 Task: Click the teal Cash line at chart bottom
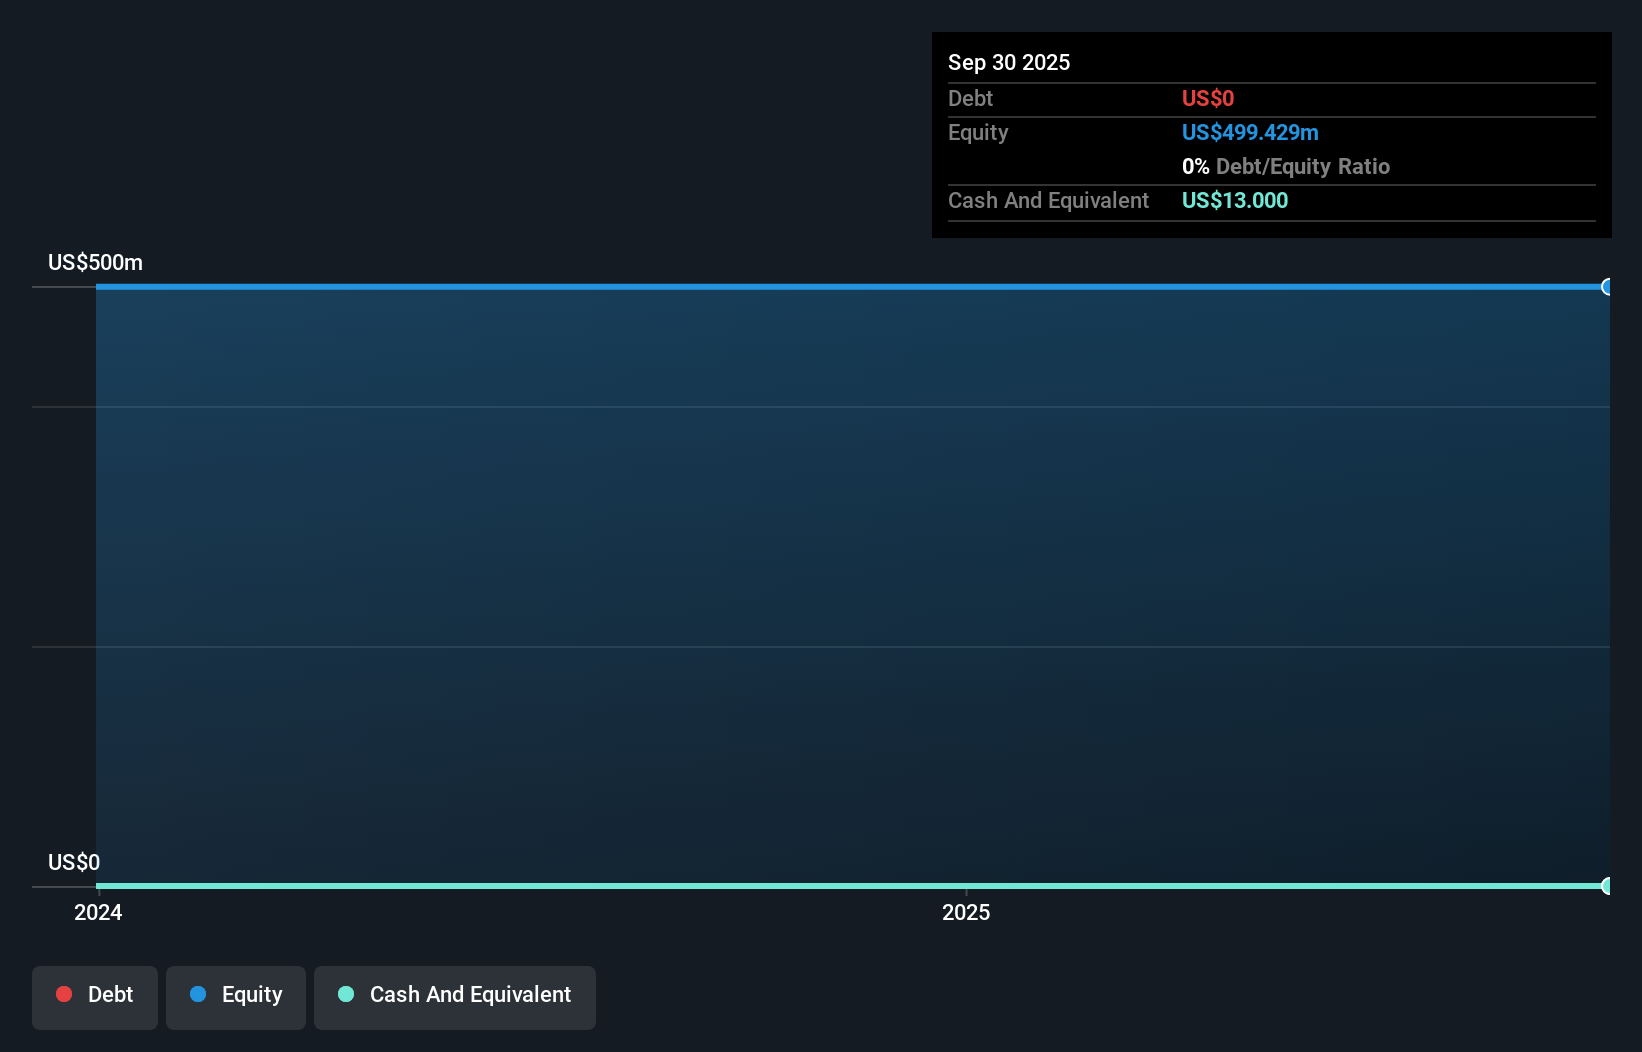tap(800, 886)
